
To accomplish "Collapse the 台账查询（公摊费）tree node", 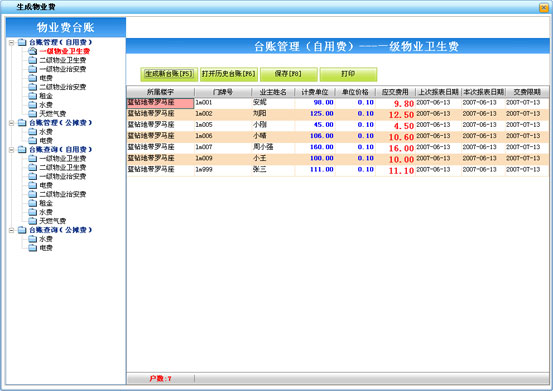I will pos(11,230).
